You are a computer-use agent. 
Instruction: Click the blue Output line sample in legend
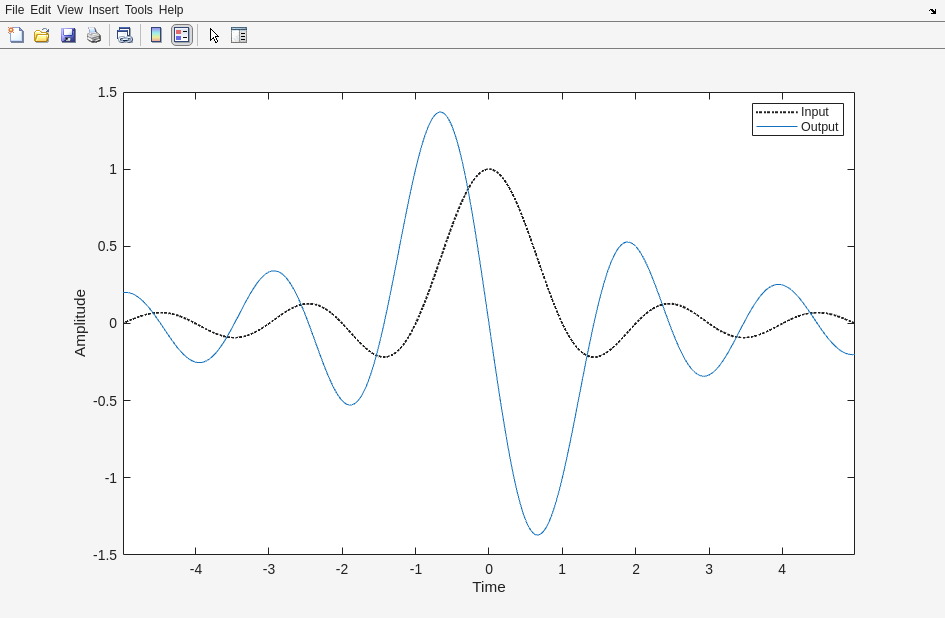(x=777, y=127)
